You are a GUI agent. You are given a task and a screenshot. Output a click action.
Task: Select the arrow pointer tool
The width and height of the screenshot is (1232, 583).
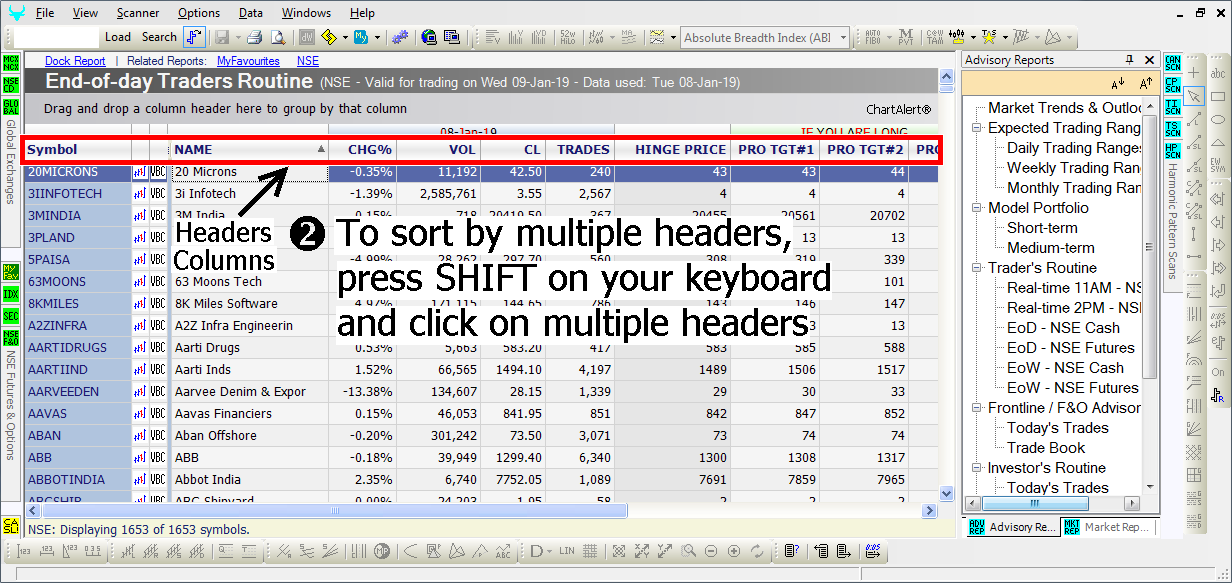click(x=1193, y=96)
